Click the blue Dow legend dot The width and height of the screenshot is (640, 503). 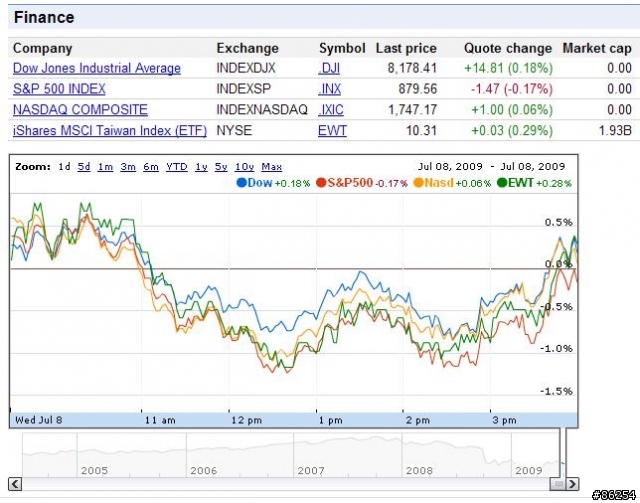pyautogui.click(x=242, y=183)
